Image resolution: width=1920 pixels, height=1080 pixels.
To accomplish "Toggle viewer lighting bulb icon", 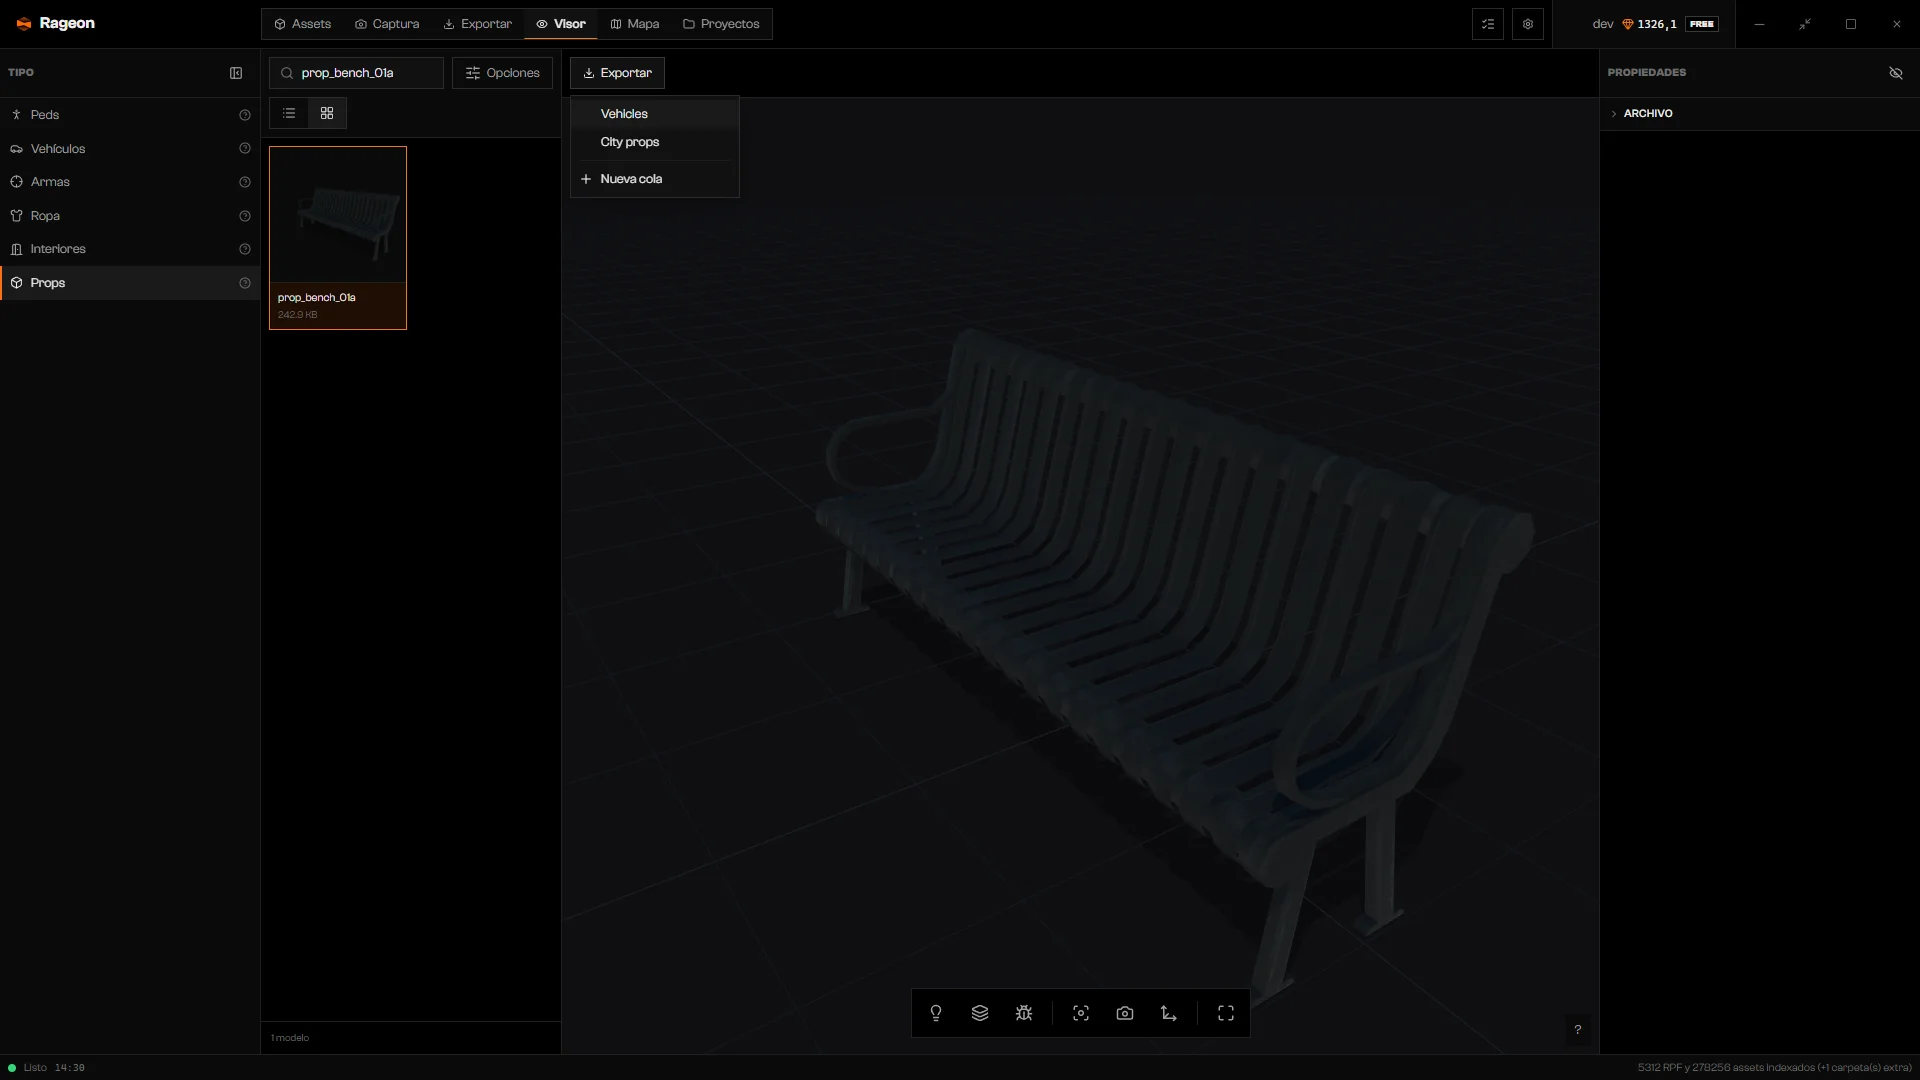I will [x=936, y=1013].
